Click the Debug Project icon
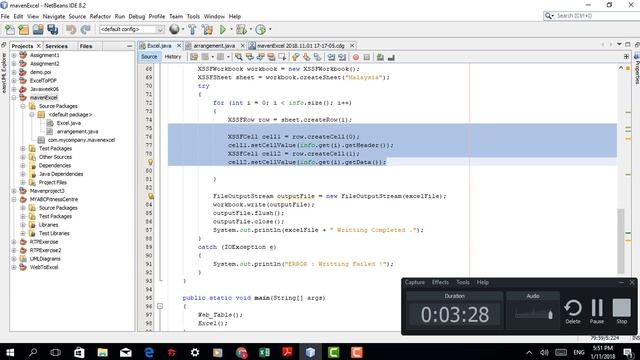Viewport: 640px width, 360px height. [241, 29]
